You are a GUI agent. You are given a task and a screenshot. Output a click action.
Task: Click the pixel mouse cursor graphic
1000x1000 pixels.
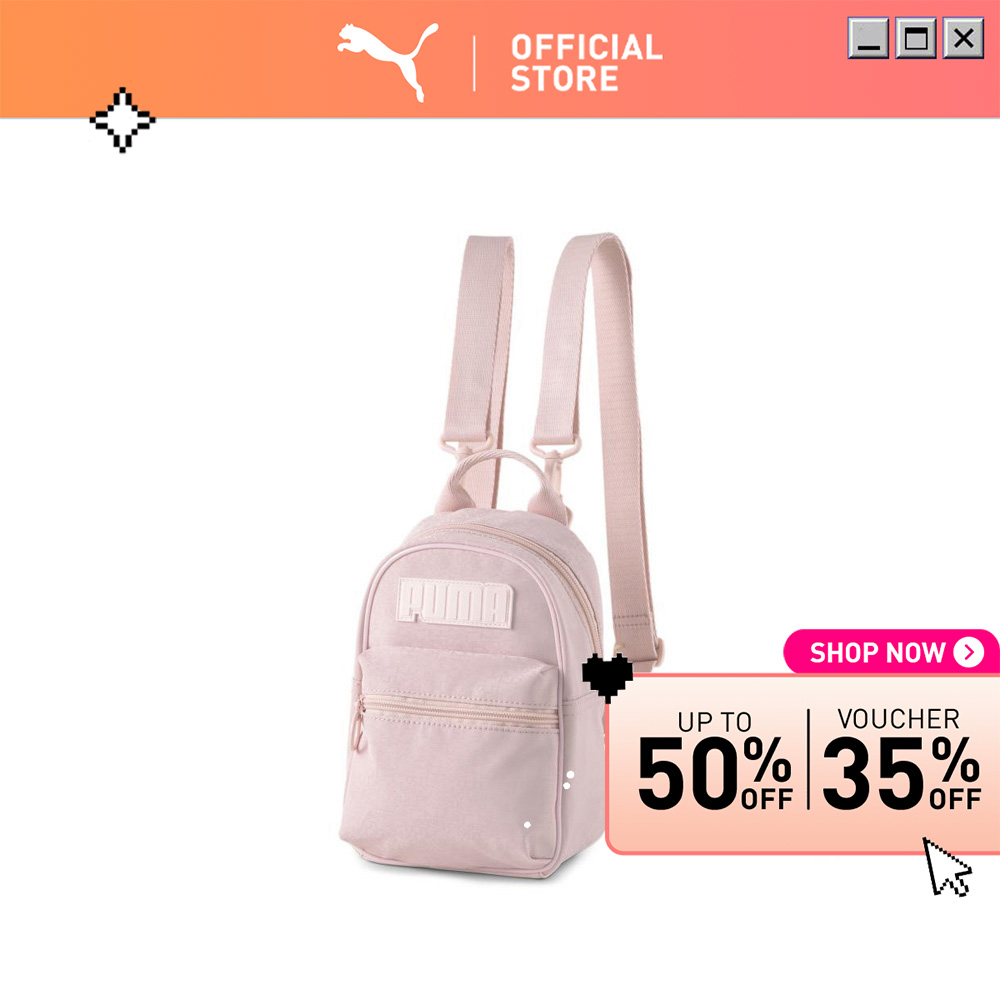947,866
